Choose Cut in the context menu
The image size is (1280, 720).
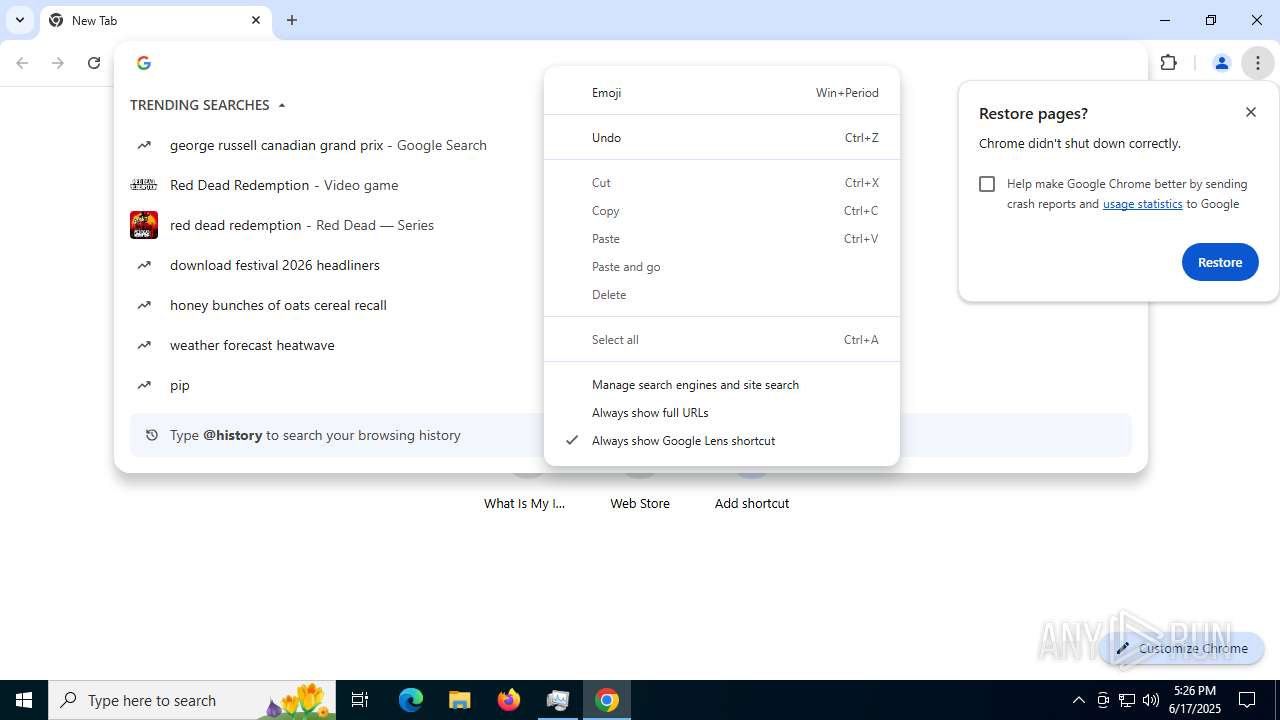click(x=722, y=183)
